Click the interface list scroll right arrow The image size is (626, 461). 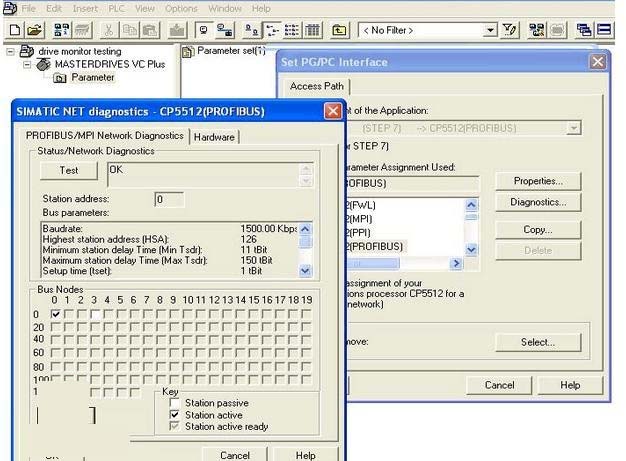click(x=456, y=263)
